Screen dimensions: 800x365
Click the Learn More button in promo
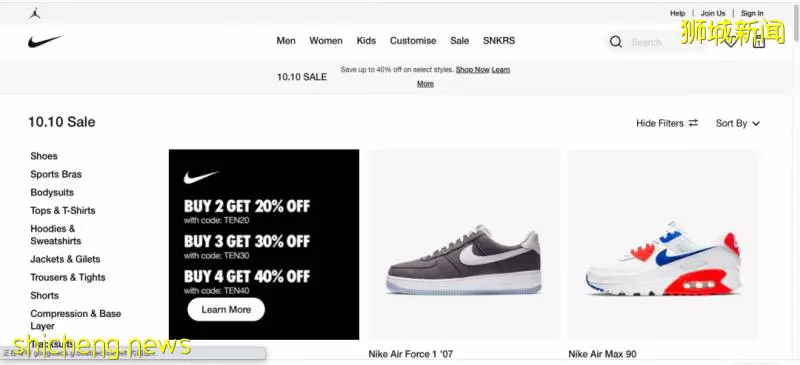coord(226,309)
